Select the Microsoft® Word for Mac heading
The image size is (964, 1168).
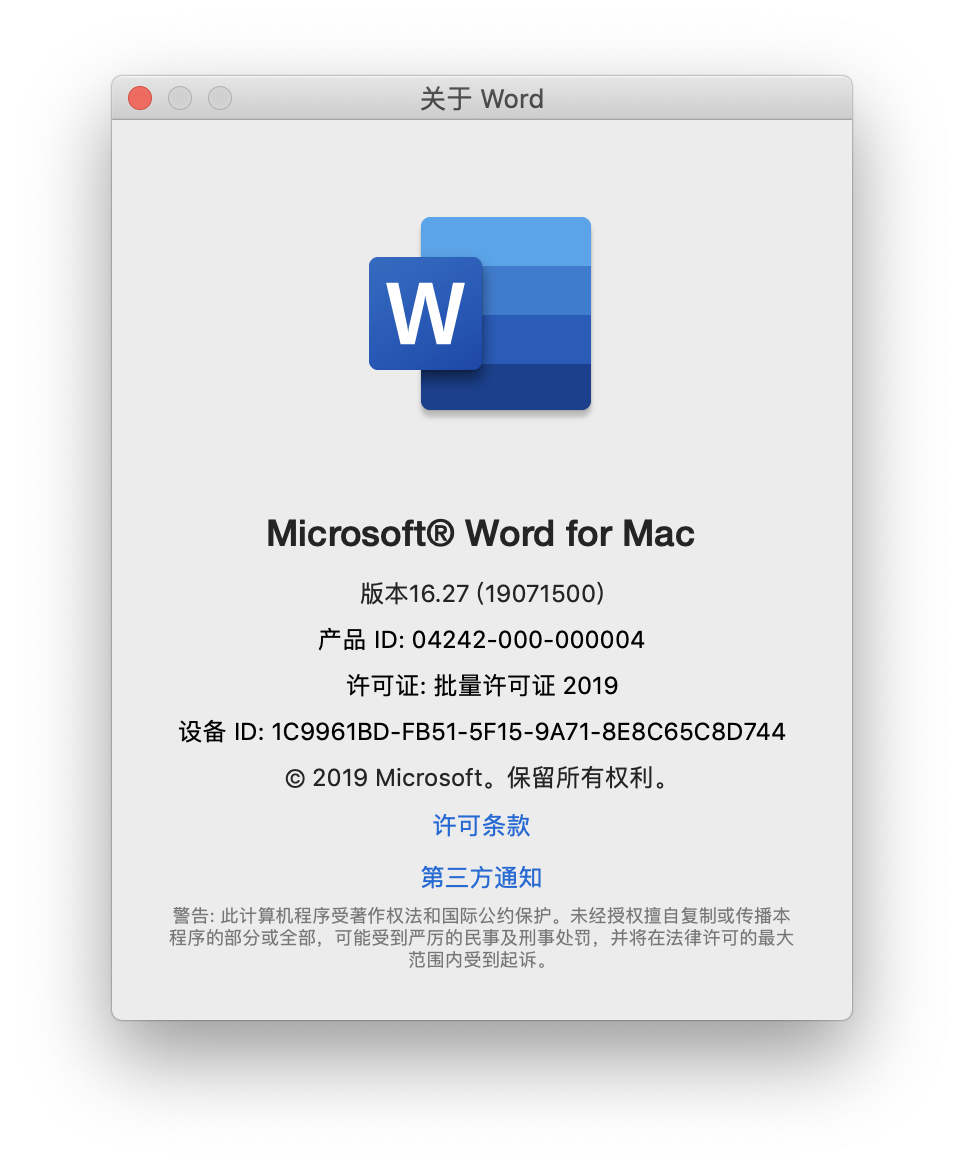click(481, 533)
